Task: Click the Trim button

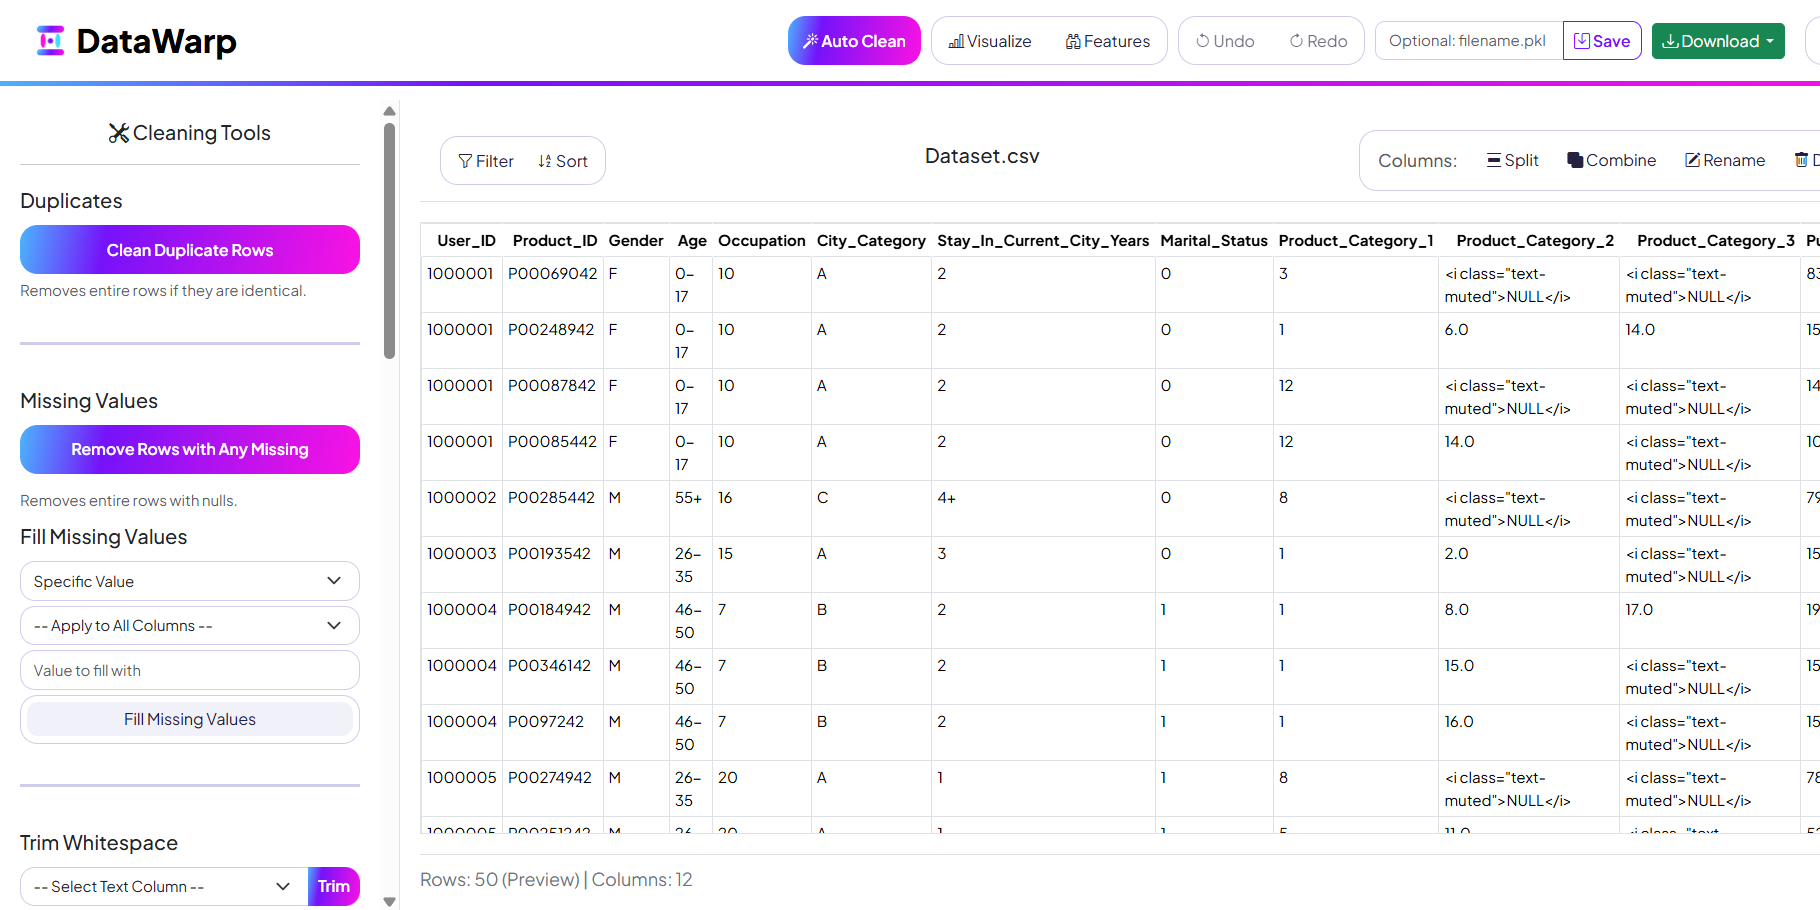Action: click(x=334, y=886)
